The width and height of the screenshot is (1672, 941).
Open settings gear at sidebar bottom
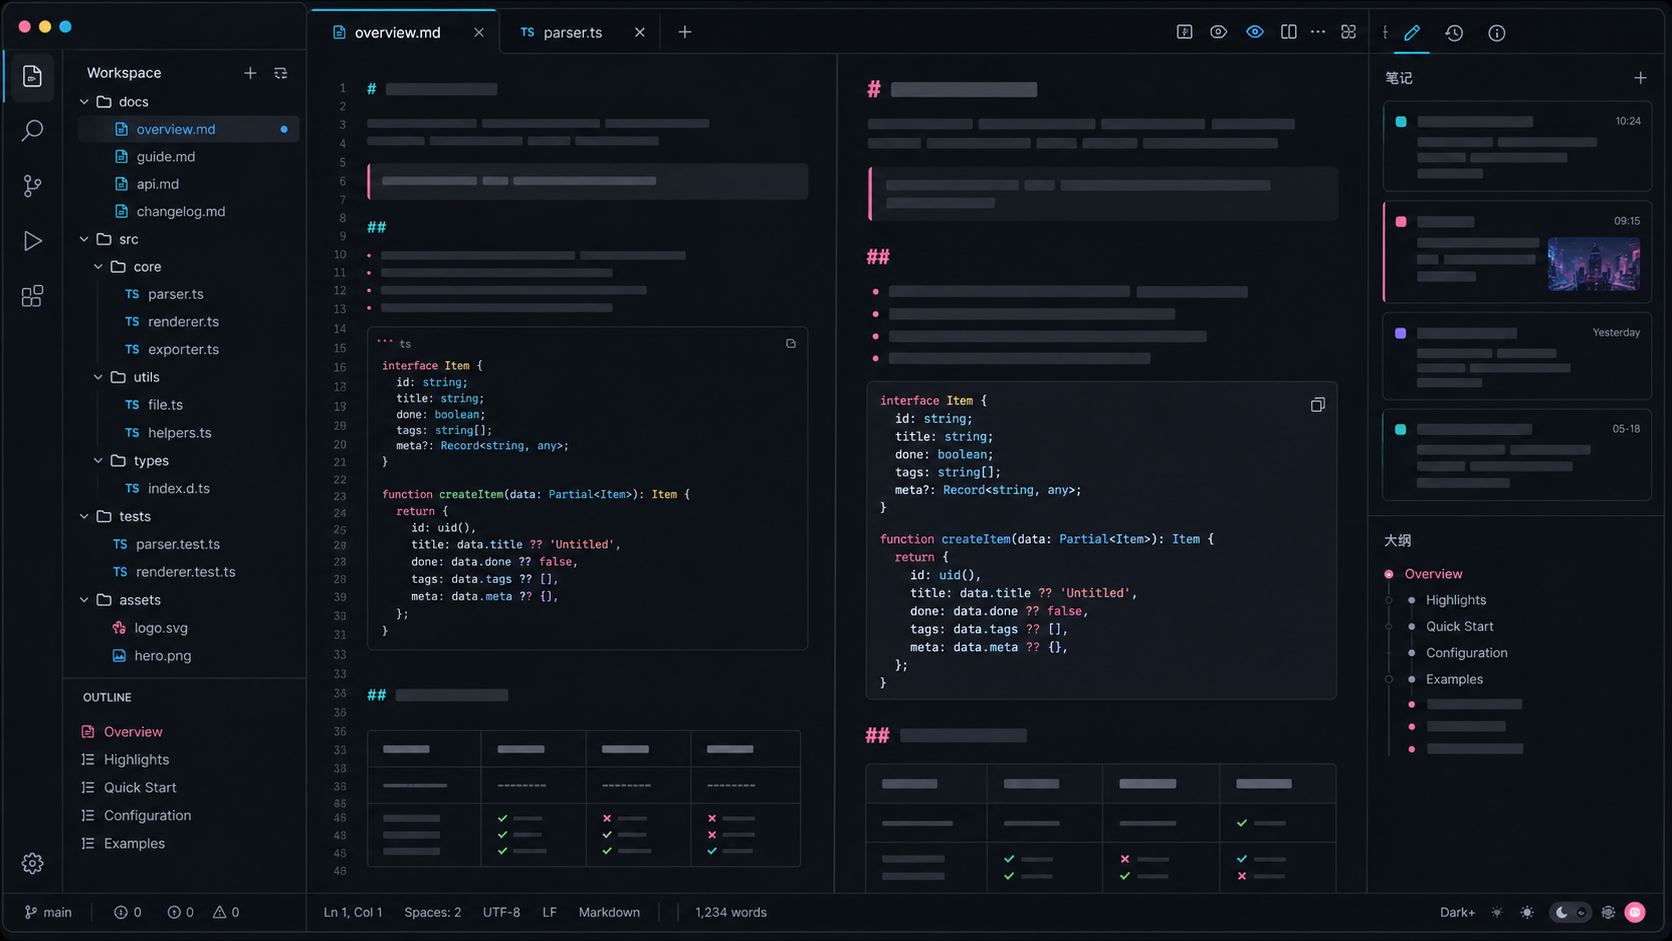tap(32, 863)
